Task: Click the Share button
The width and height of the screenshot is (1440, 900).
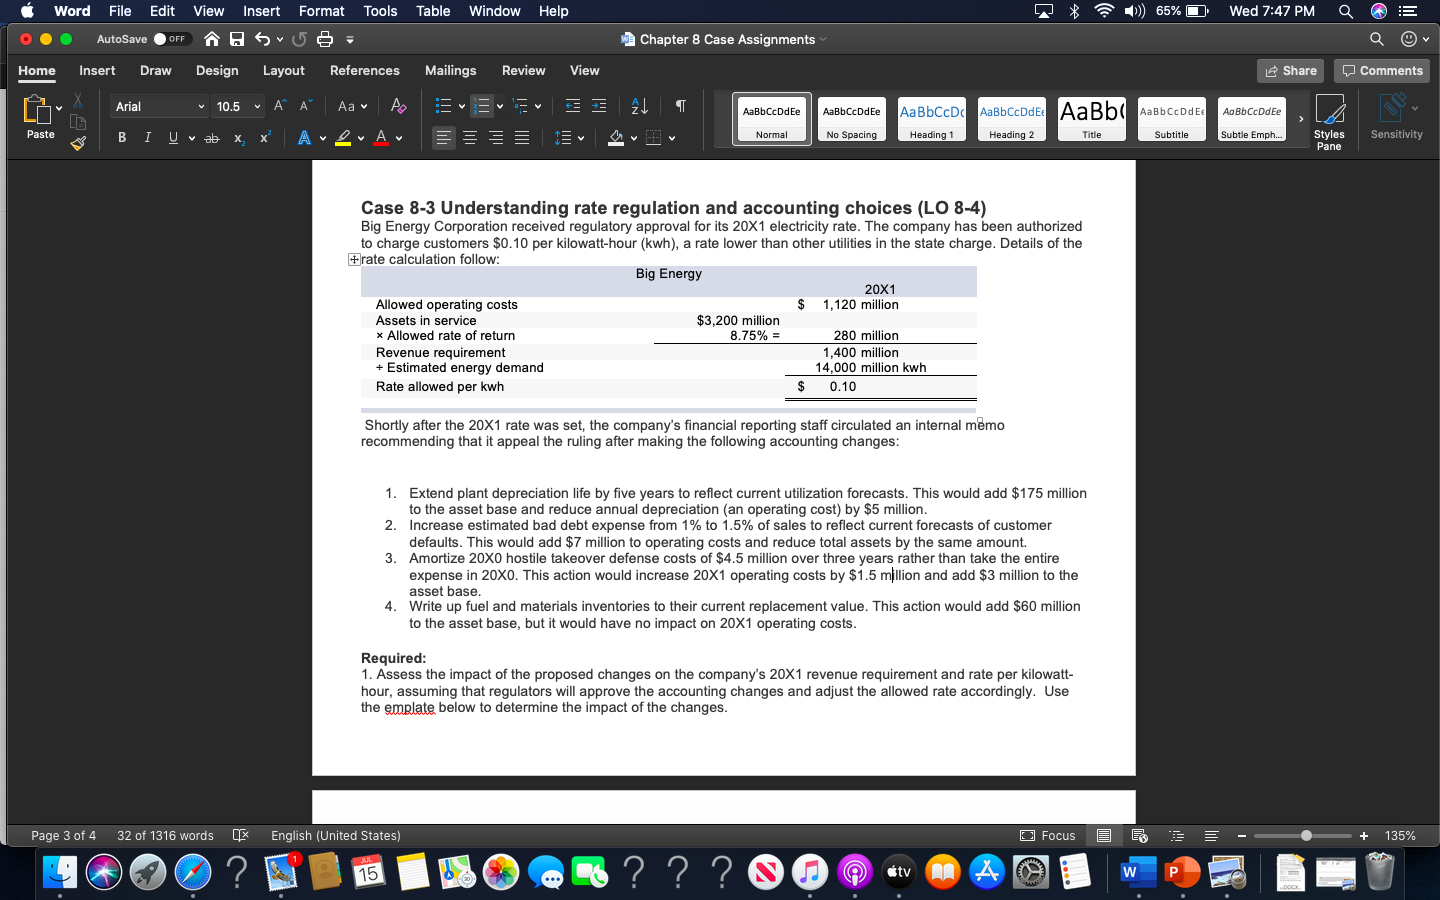Action: point(1290,70)
